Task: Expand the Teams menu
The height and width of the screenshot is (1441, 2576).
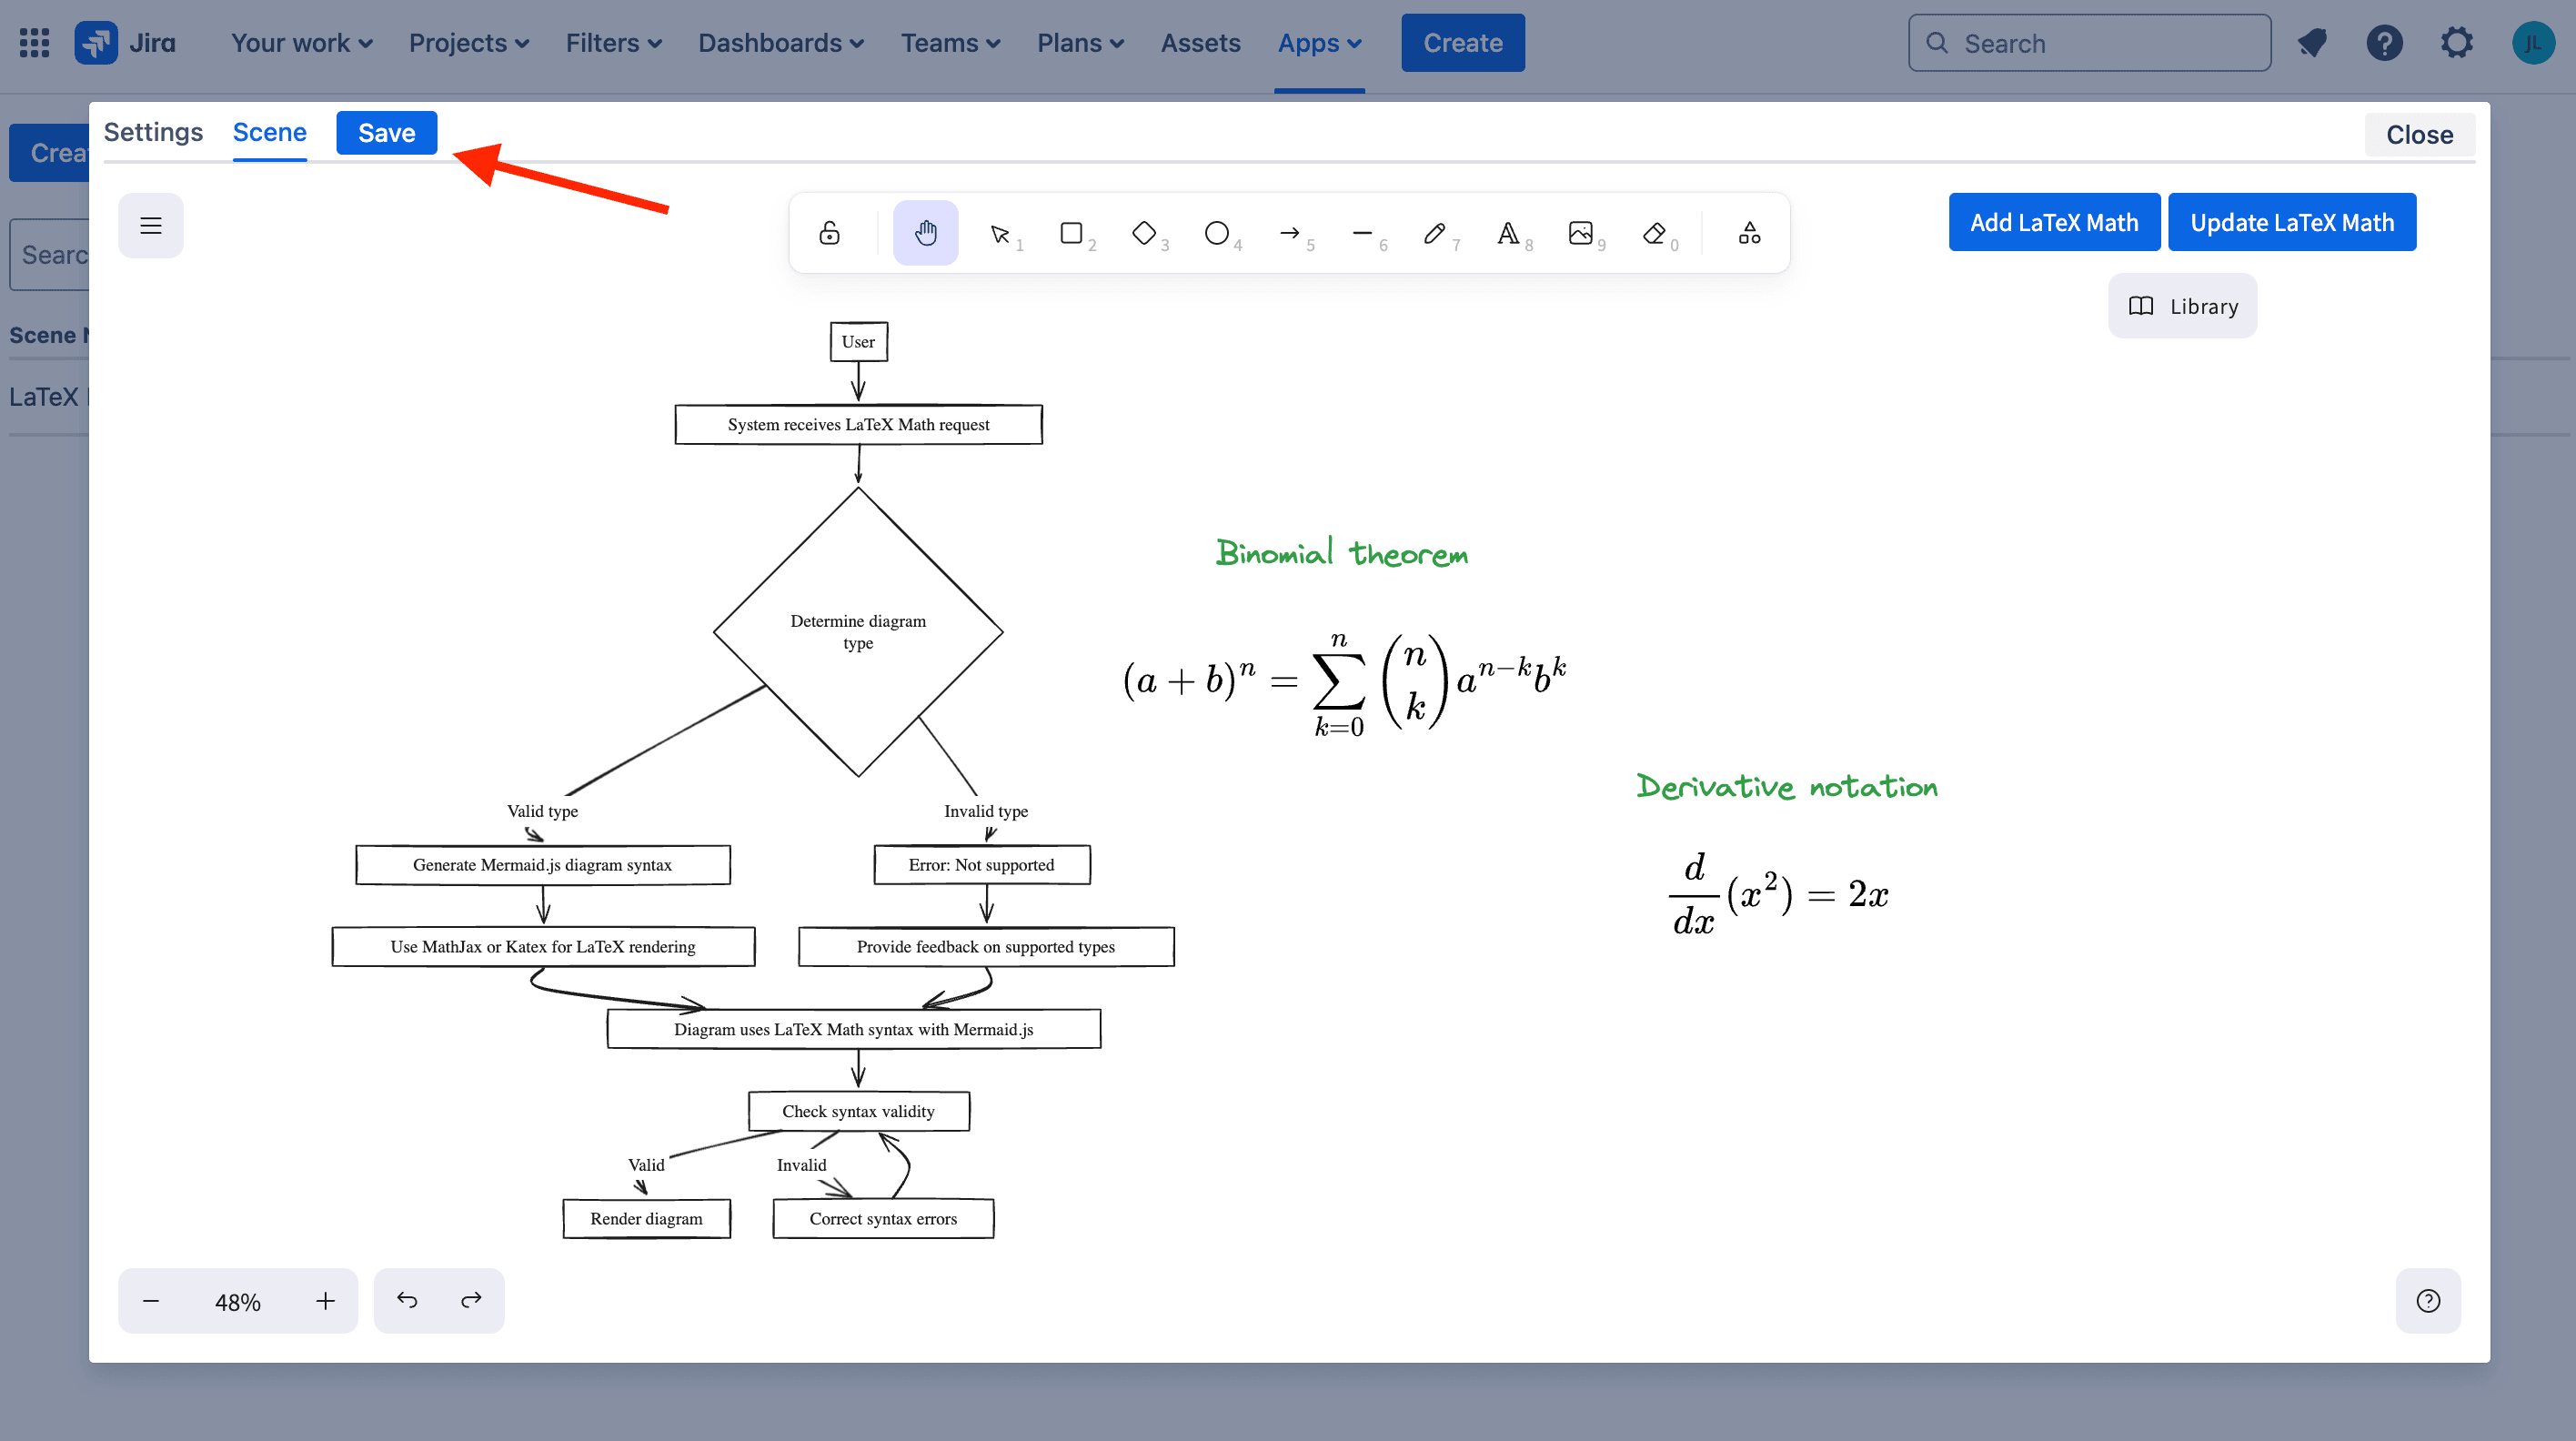Action: (950, 43)
